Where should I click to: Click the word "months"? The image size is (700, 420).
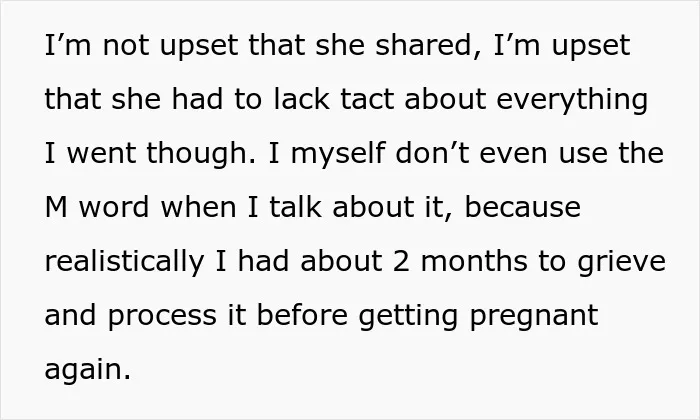click(x=474, y=261)
